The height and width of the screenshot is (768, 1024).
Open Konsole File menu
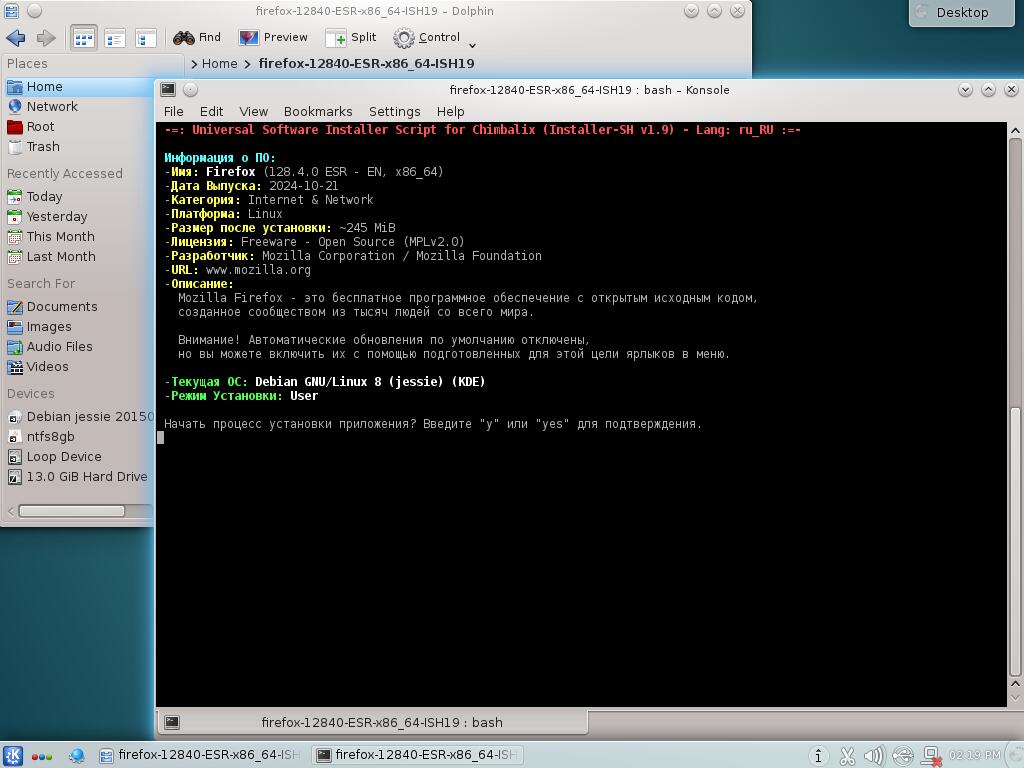tap(174, 112)
